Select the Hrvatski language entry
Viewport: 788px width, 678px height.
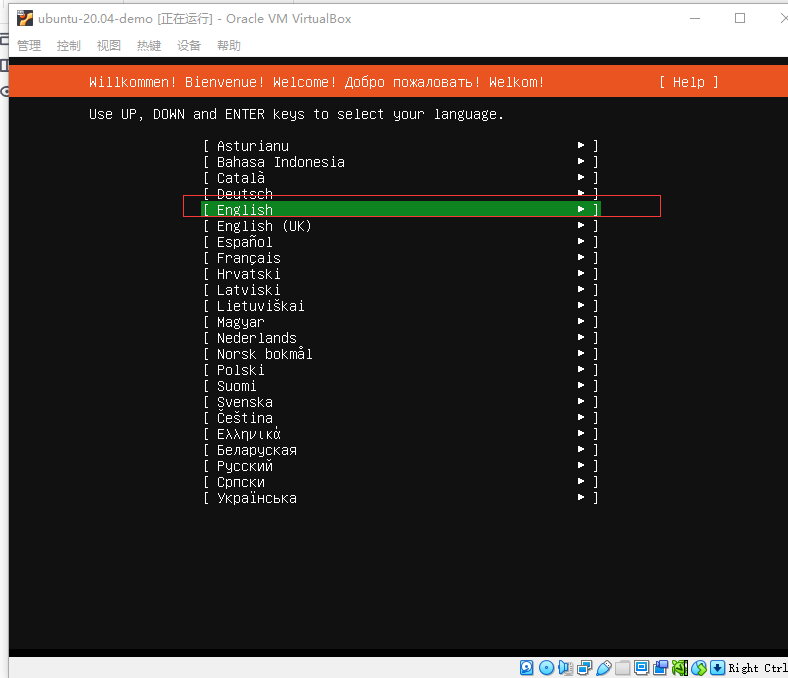click(401, 274)
